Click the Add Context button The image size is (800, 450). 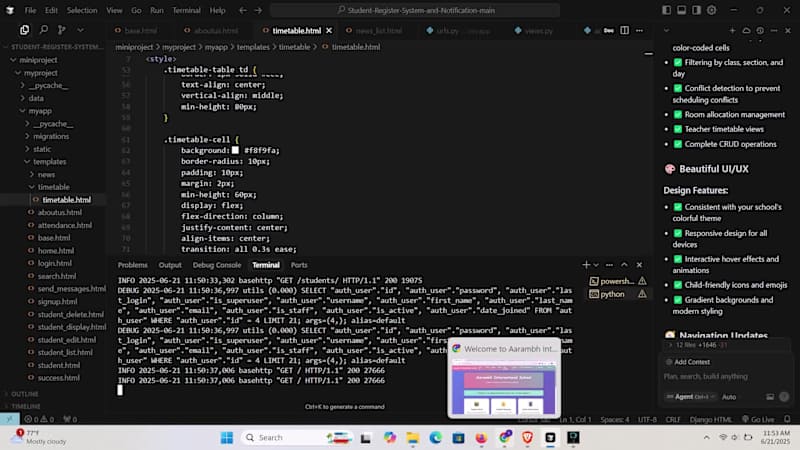point(688,362)
